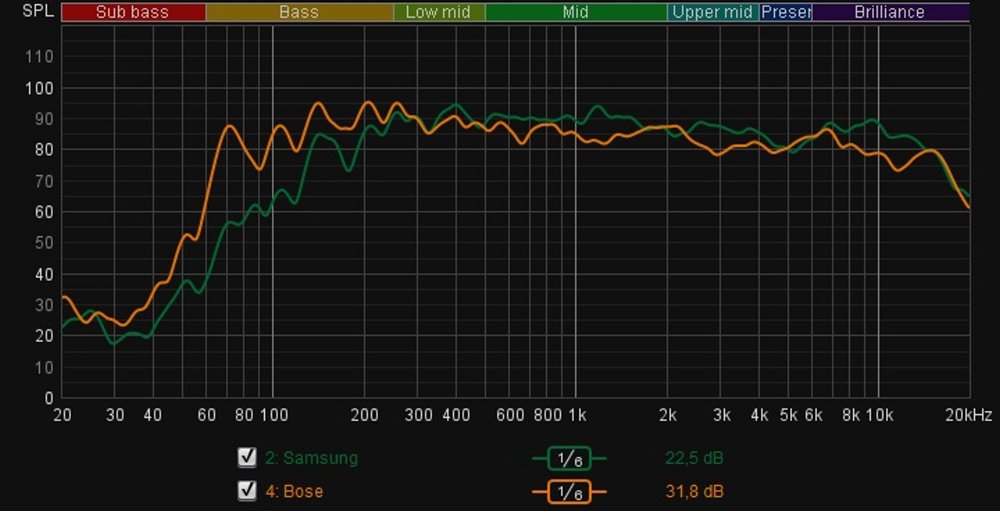Click the blue Presence band label

pos(786,12)
